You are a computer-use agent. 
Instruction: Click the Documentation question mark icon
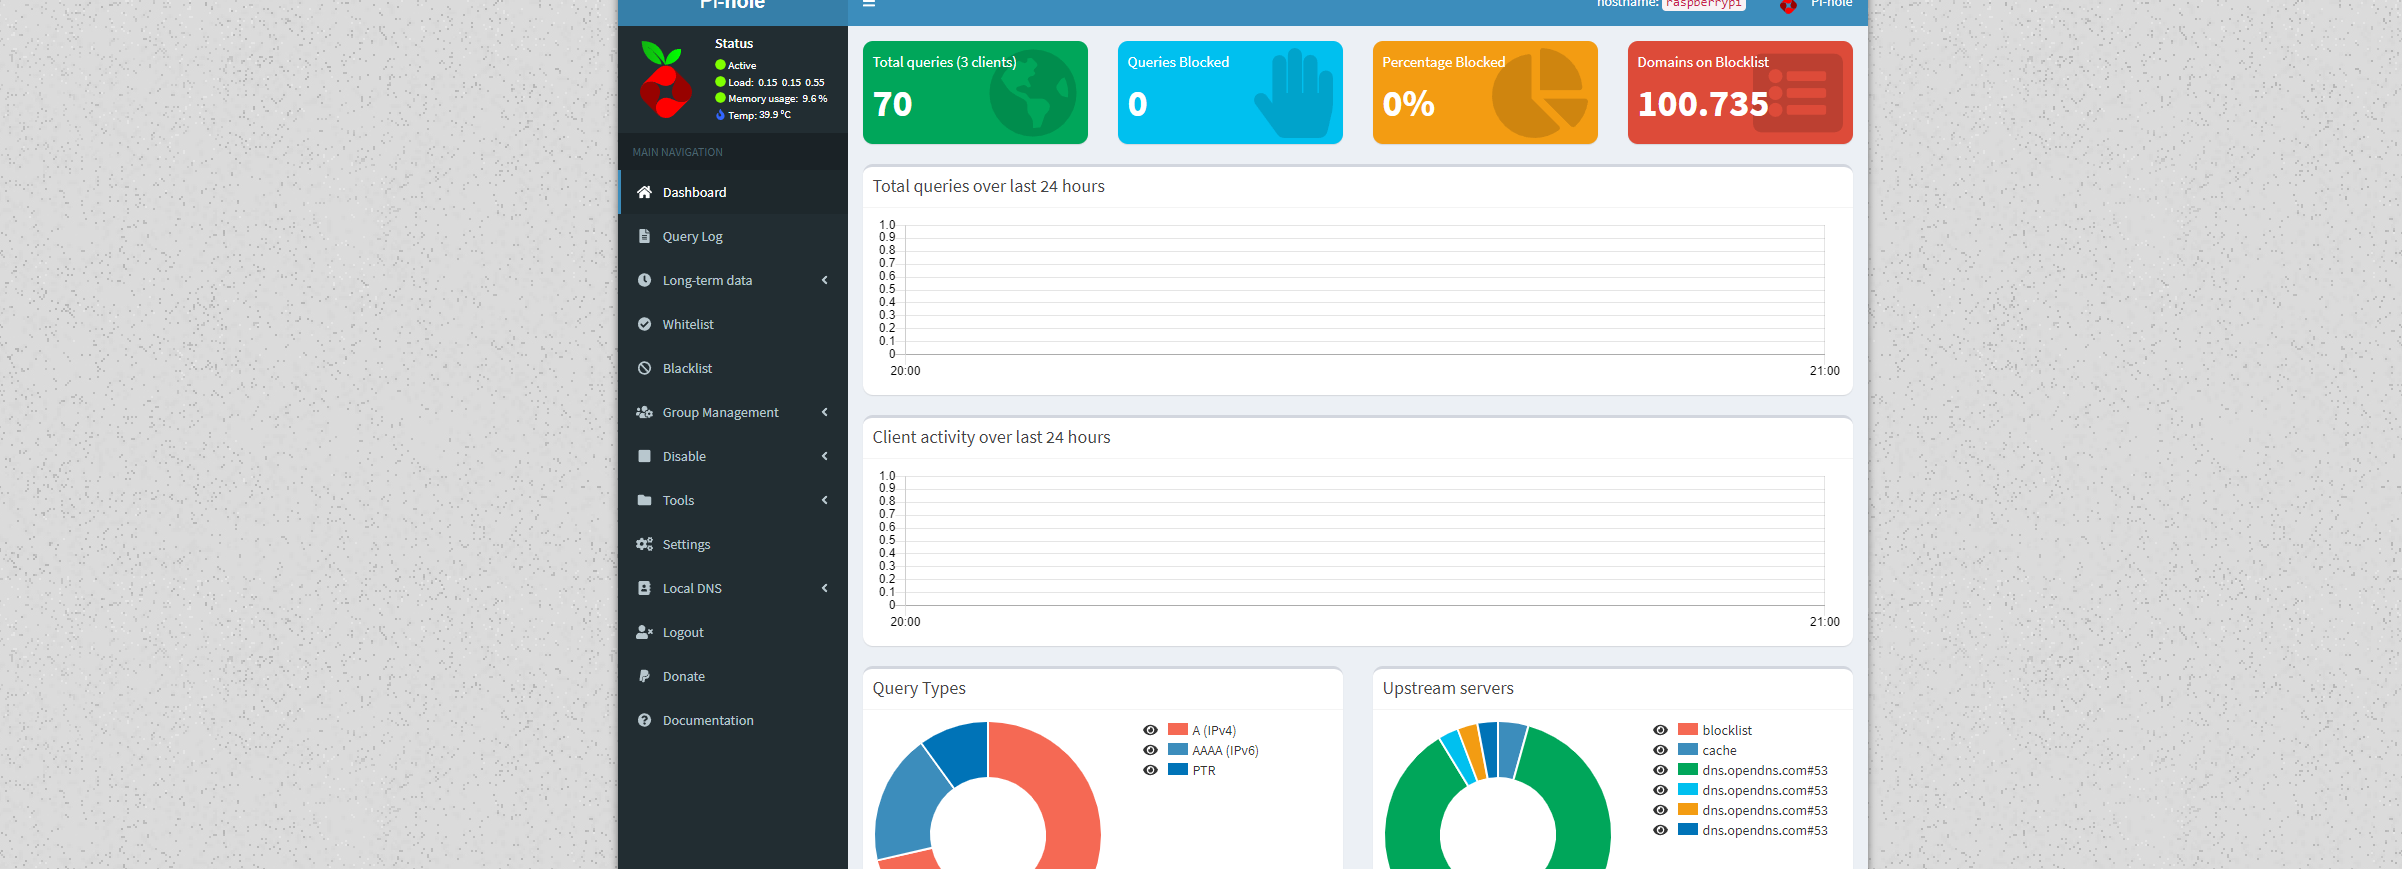click(x=644, y=720)
